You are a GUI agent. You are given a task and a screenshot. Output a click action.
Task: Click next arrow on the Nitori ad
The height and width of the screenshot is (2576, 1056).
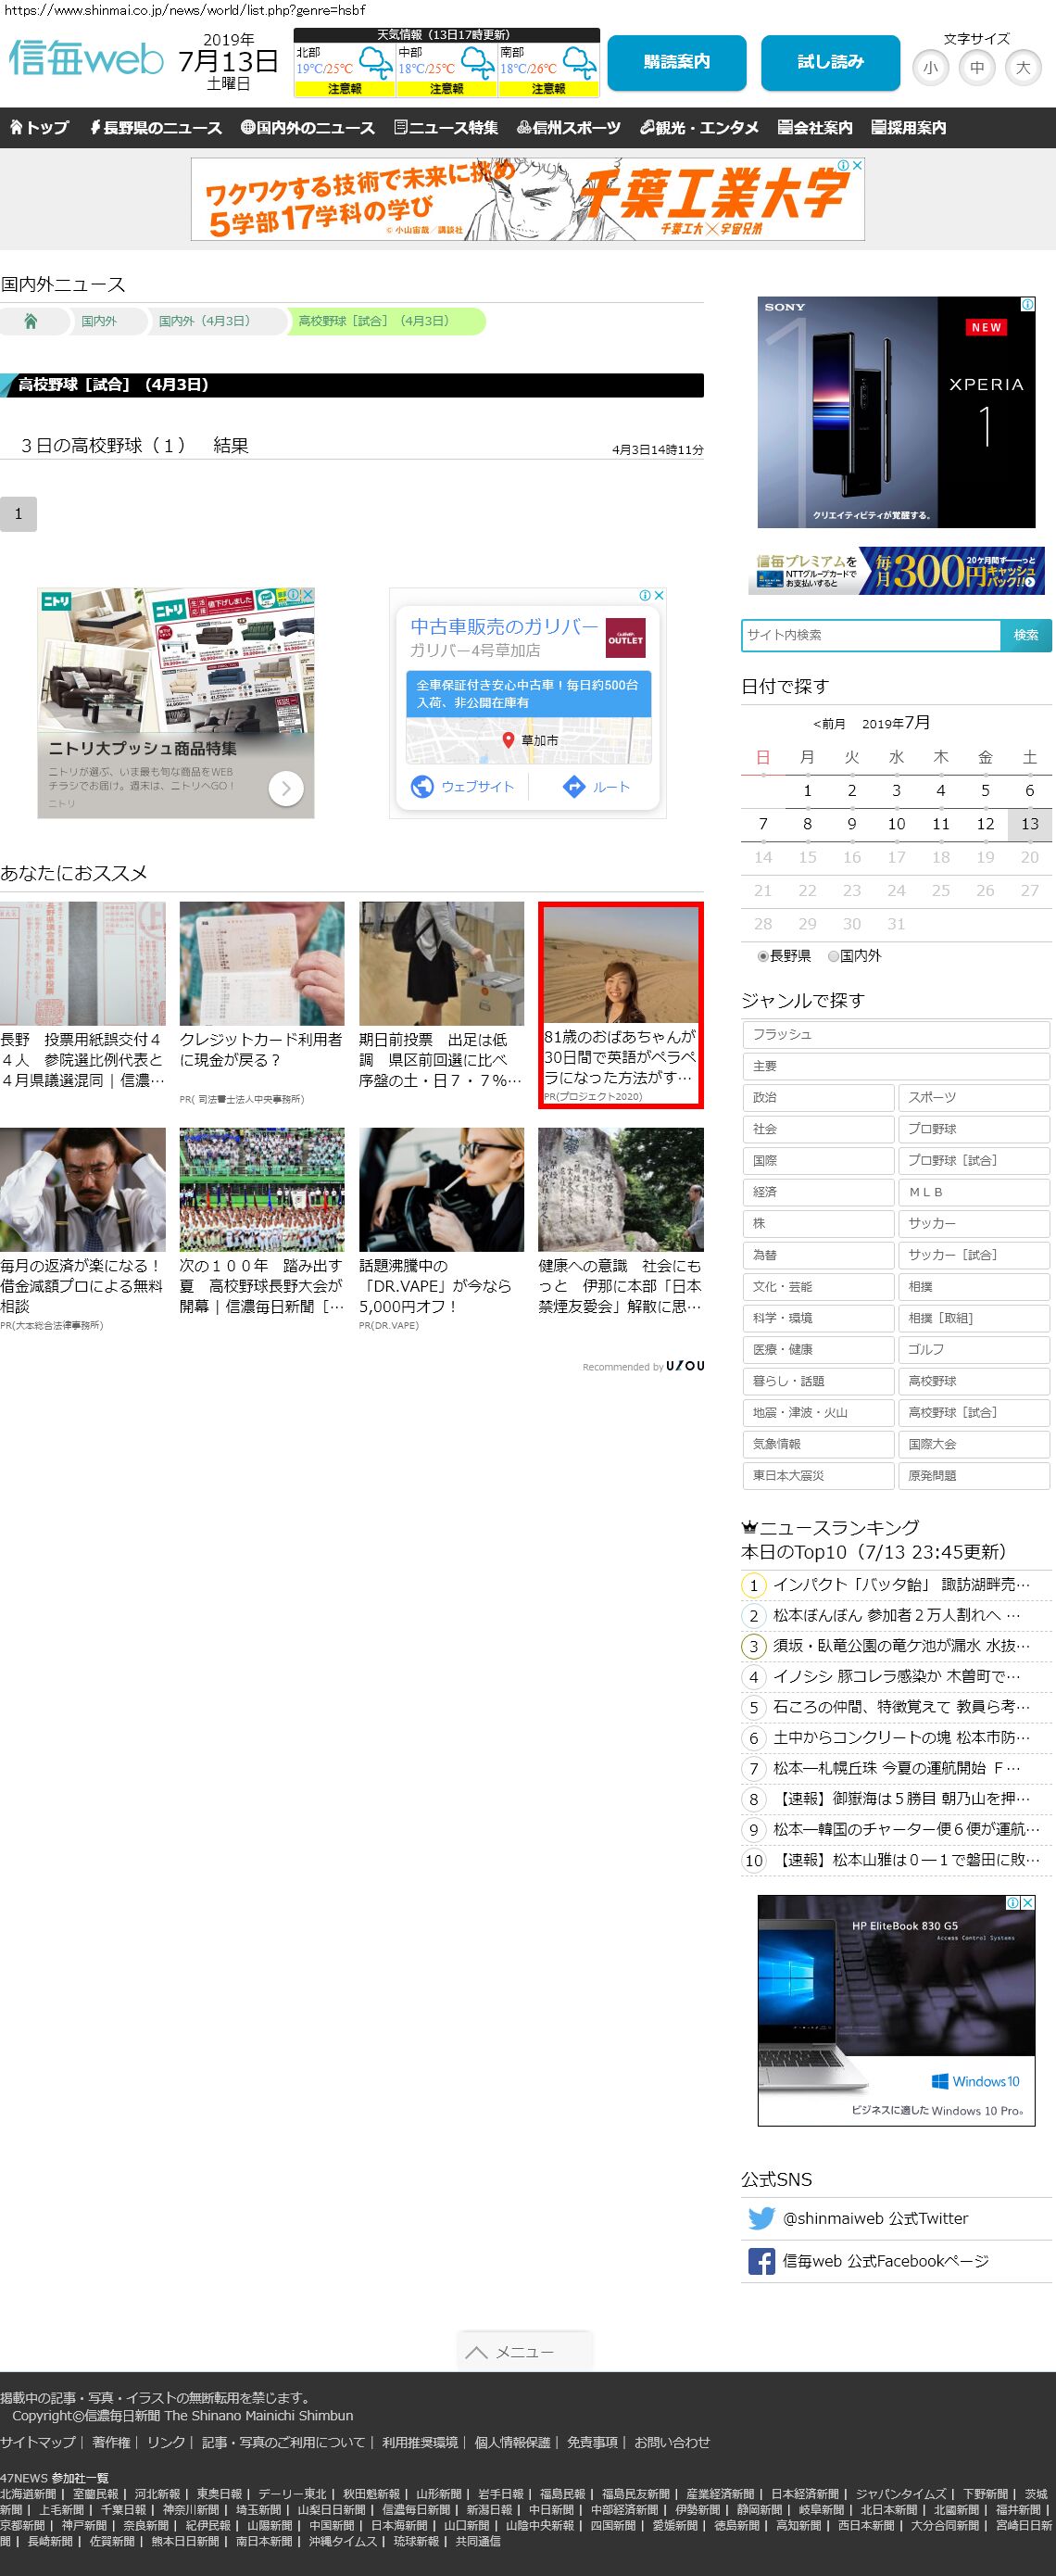click(x=286, y=788)
